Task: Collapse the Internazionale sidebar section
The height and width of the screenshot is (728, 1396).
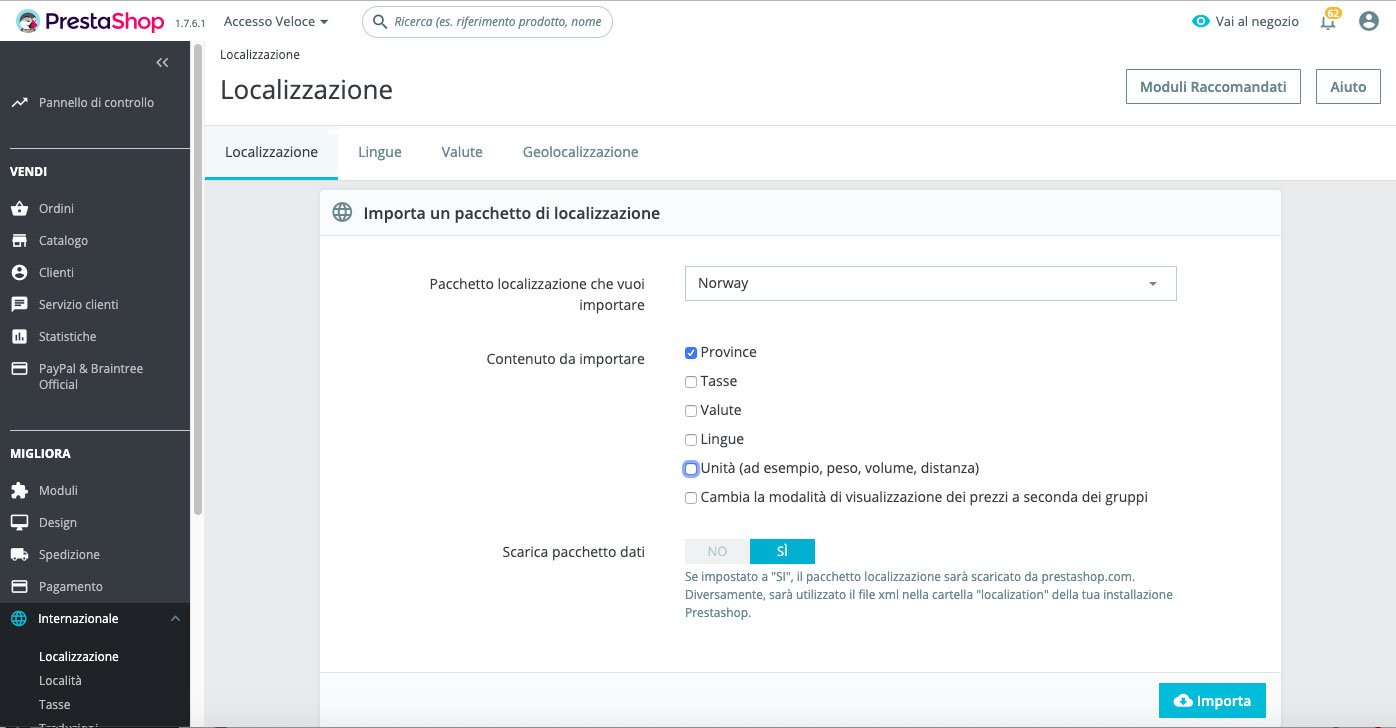Action: (176, 619)
